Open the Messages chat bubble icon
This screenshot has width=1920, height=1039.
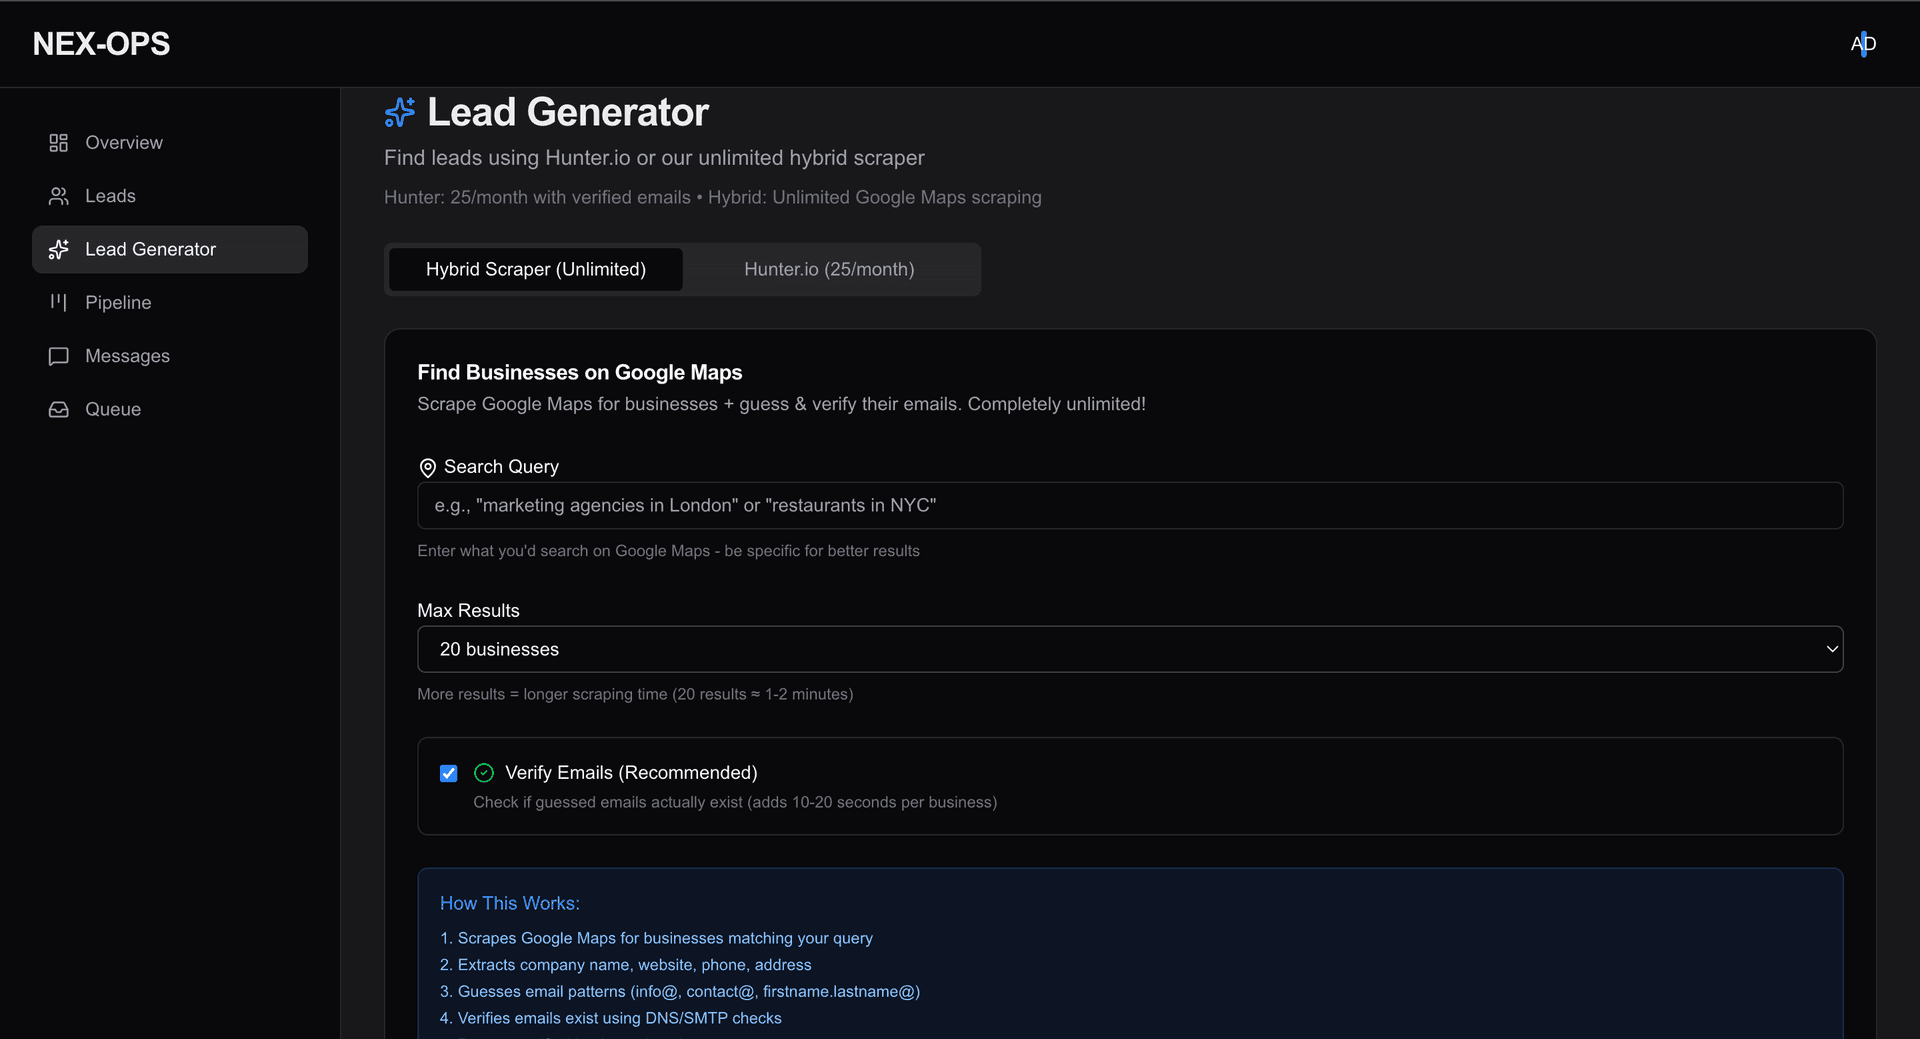(59, 356)
